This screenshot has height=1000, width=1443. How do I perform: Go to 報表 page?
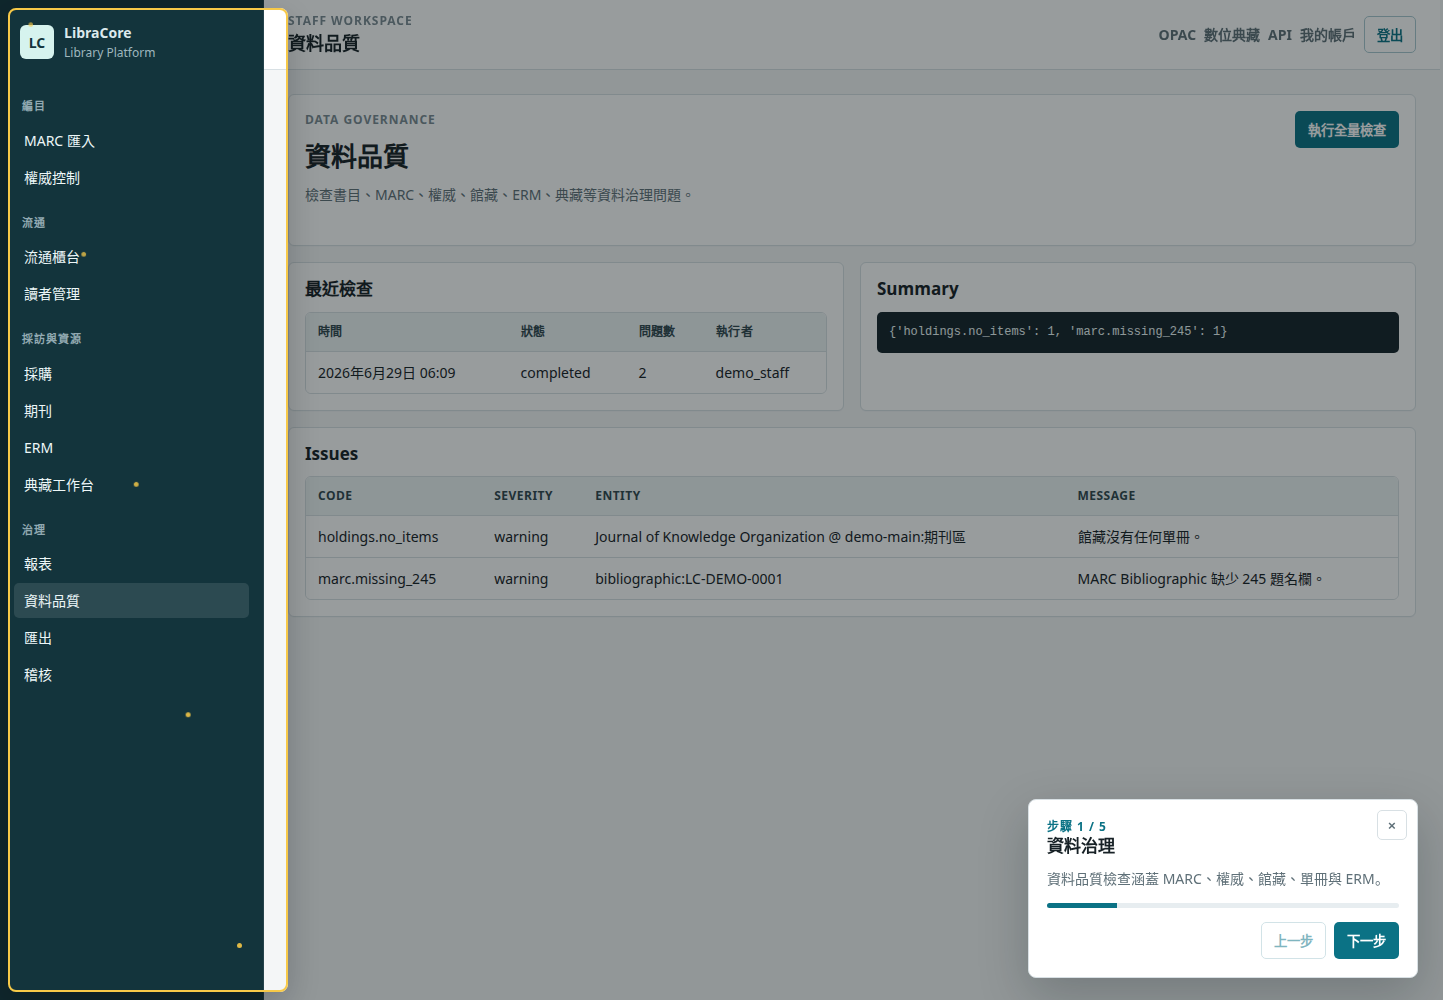click(x=130, y=564)
